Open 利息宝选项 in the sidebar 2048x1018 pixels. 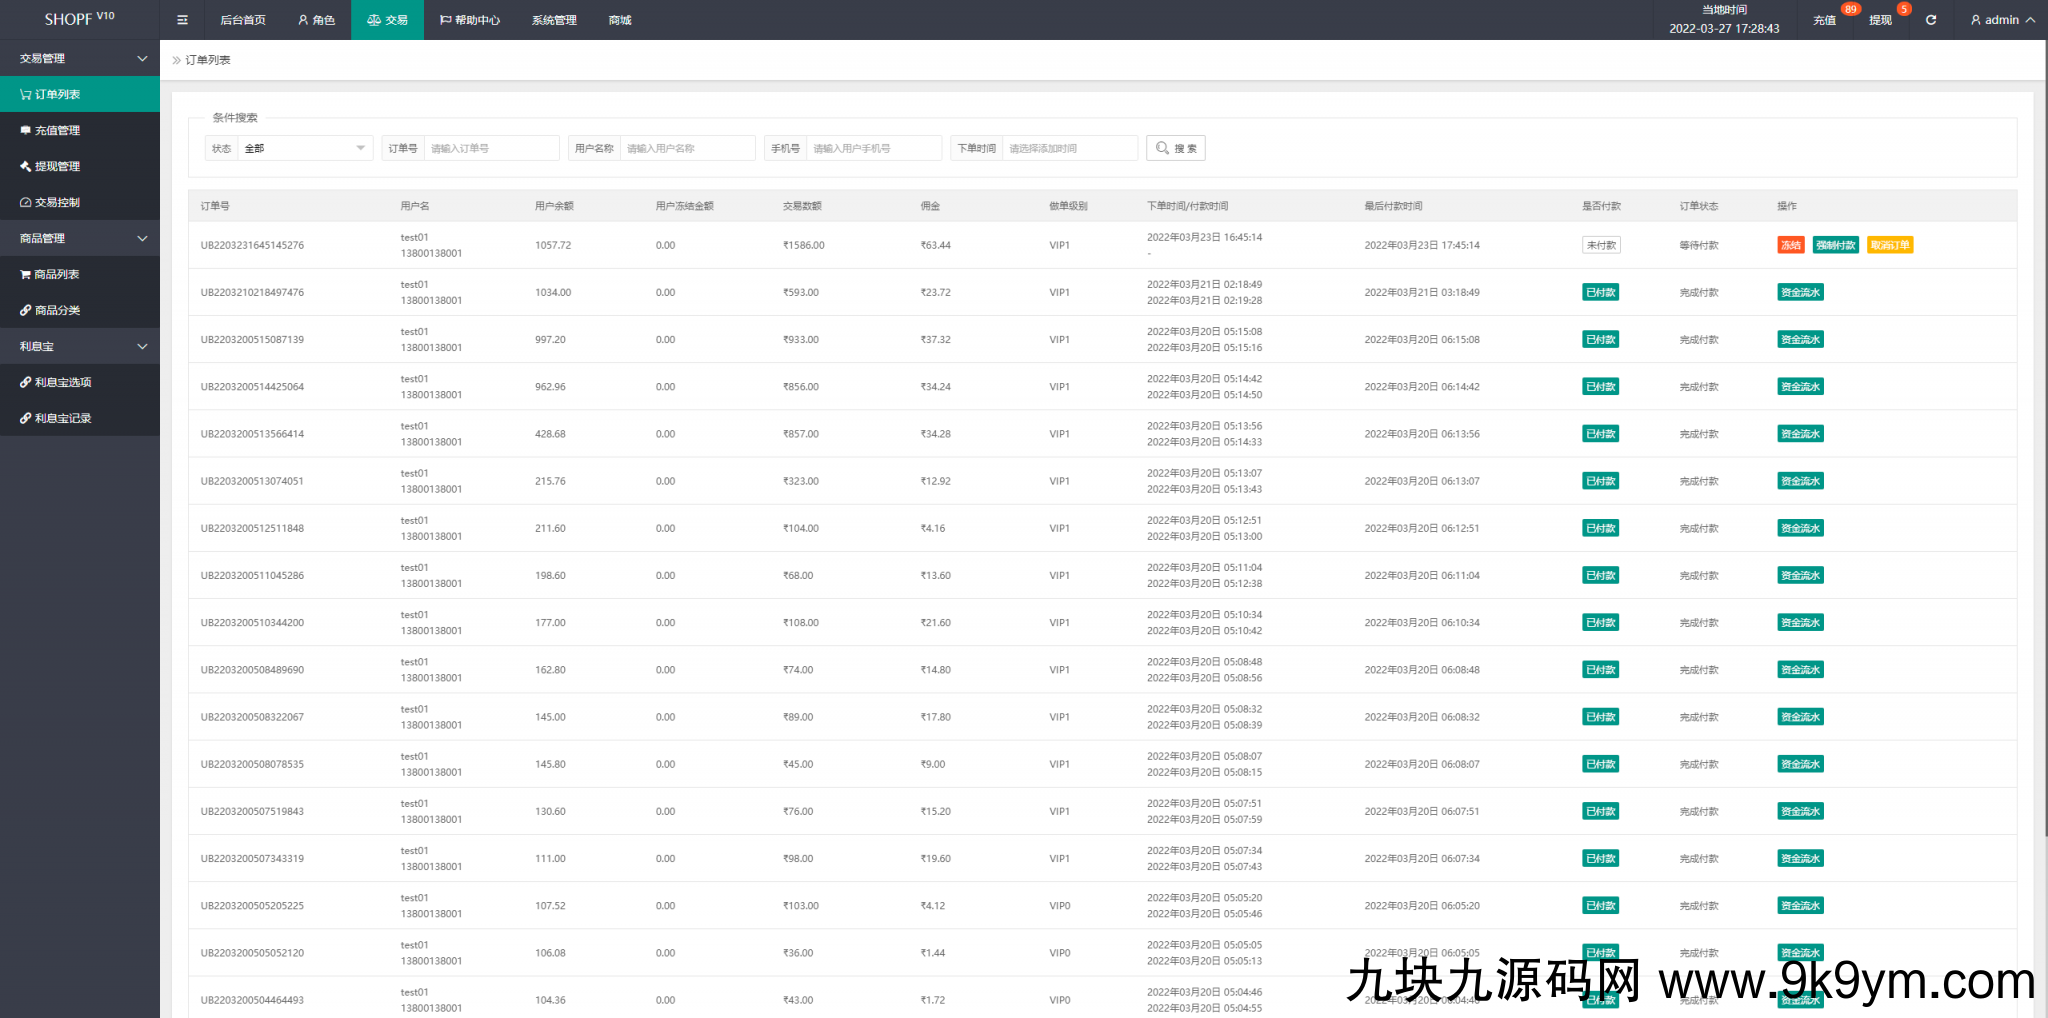62,382
